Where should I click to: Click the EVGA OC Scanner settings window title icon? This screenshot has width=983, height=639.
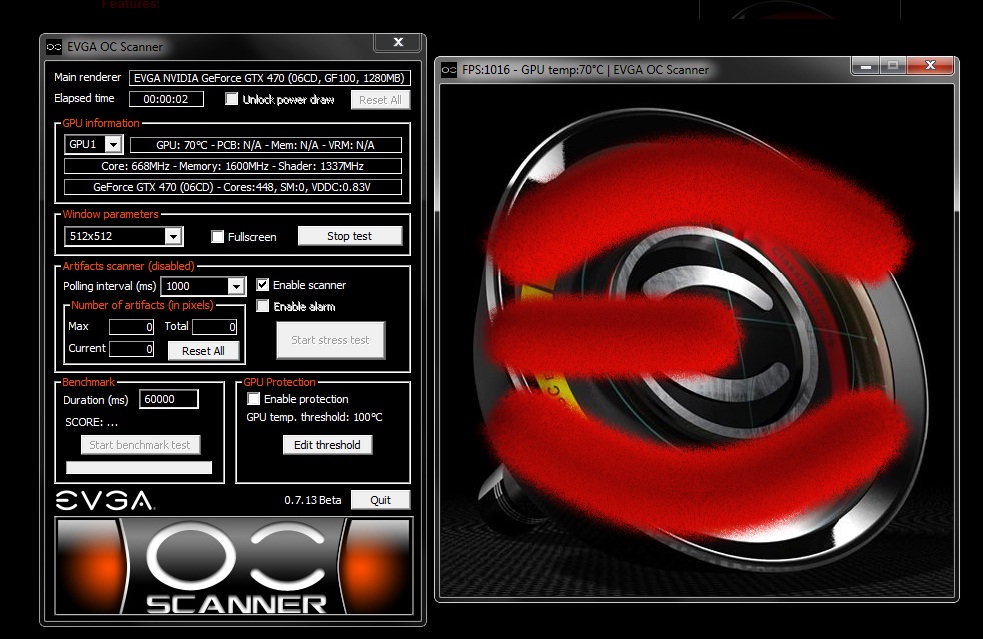pyautogui.click(x=55, y=46)
